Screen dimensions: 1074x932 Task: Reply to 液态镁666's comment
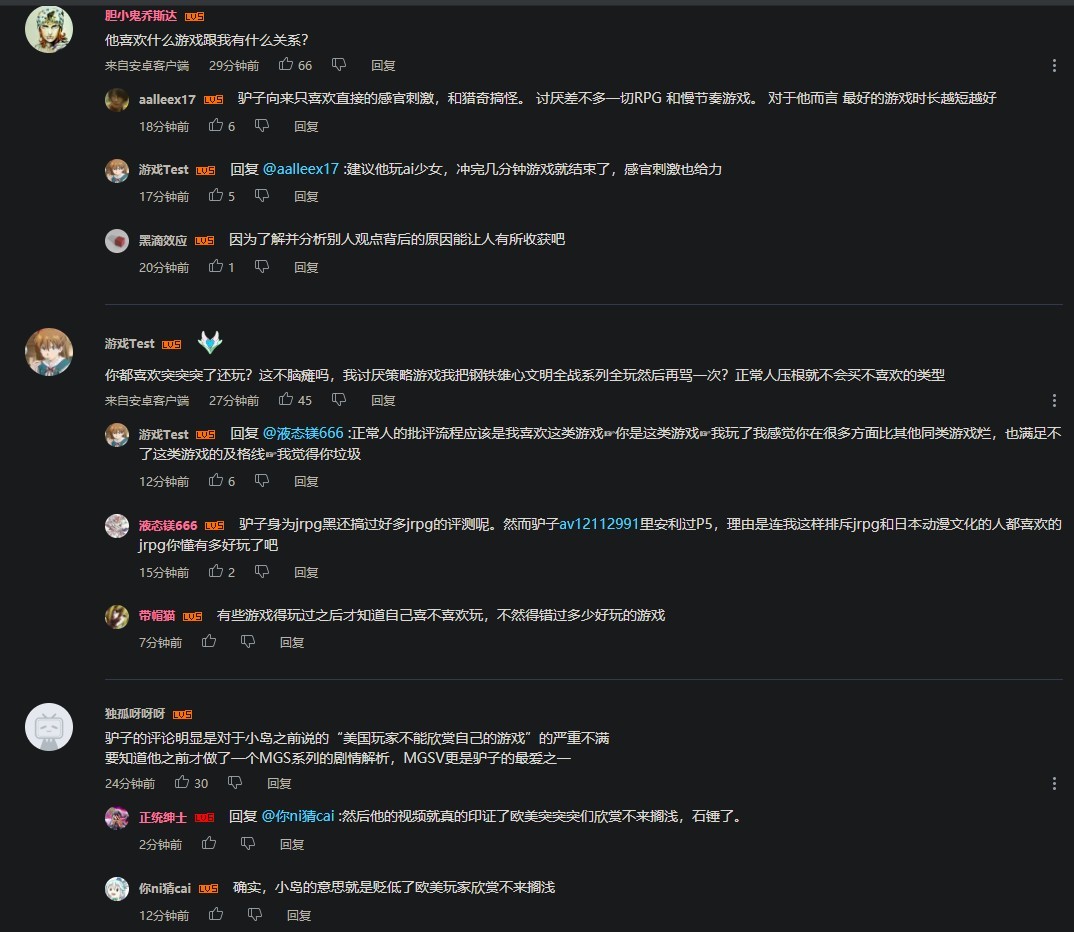point(306,572)
